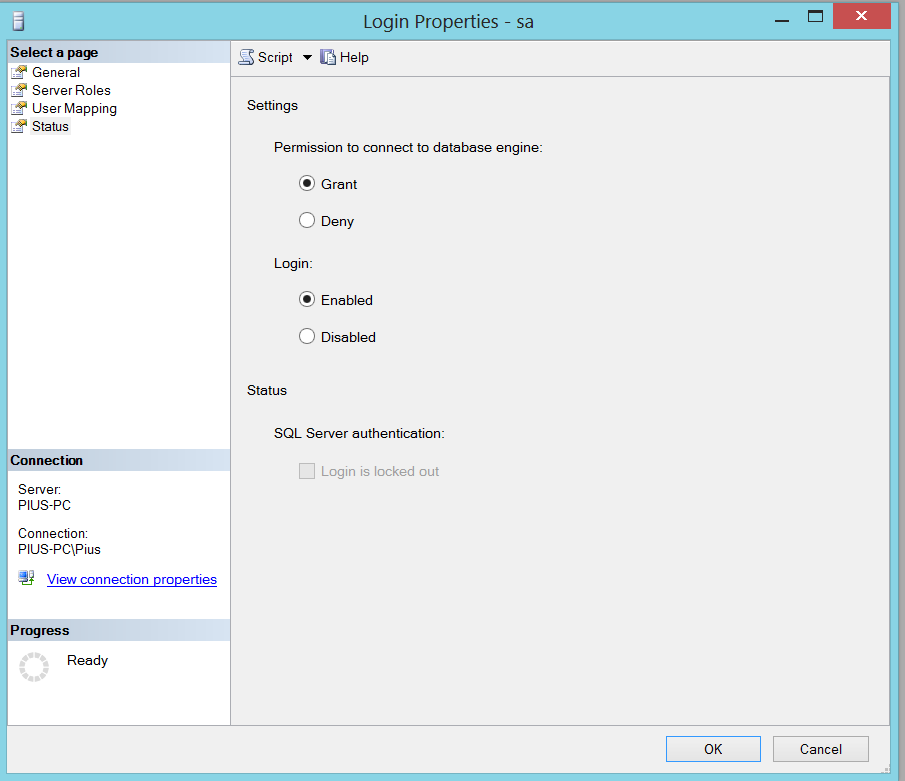905x781 pixels.
Task: Click the Script toolbar button
Action: pos(266,57)
